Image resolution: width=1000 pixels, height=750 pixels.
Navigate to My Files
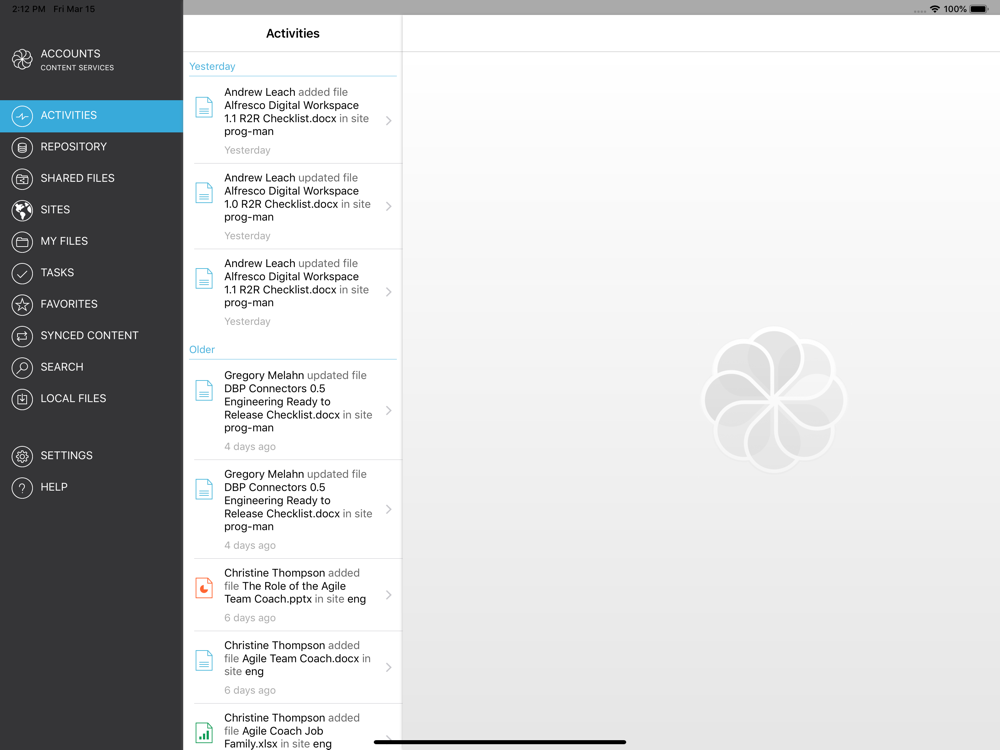(91, 241)
